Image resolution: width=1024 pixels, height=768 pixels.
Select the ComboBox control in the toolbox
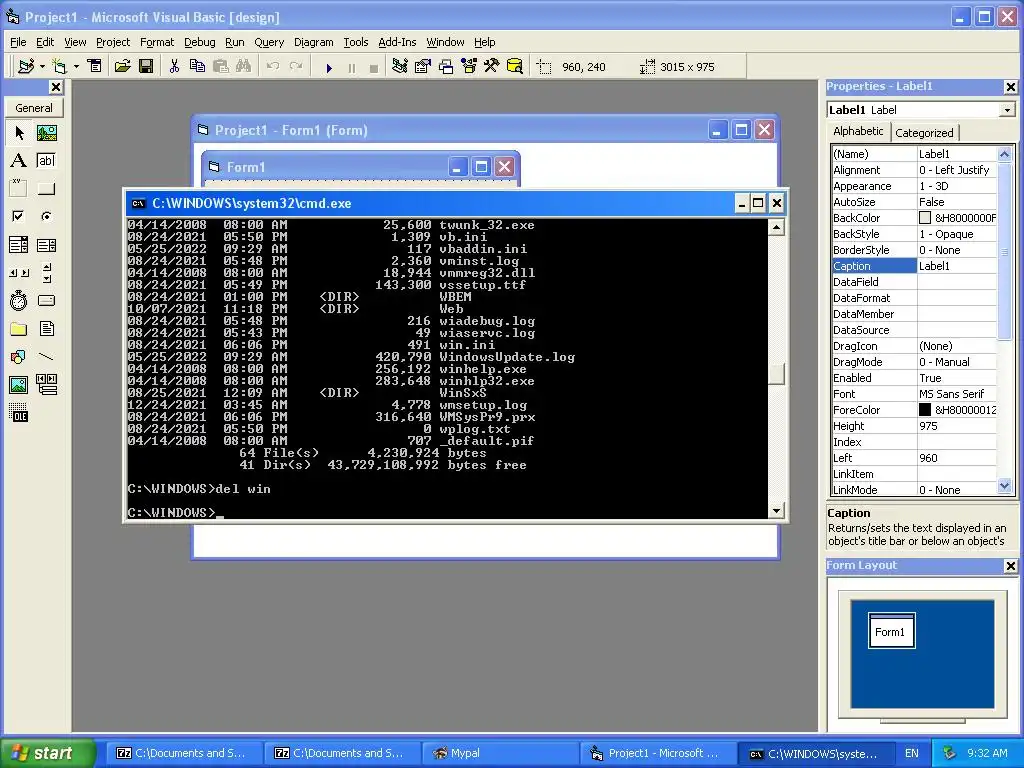(x=19, y=245)
